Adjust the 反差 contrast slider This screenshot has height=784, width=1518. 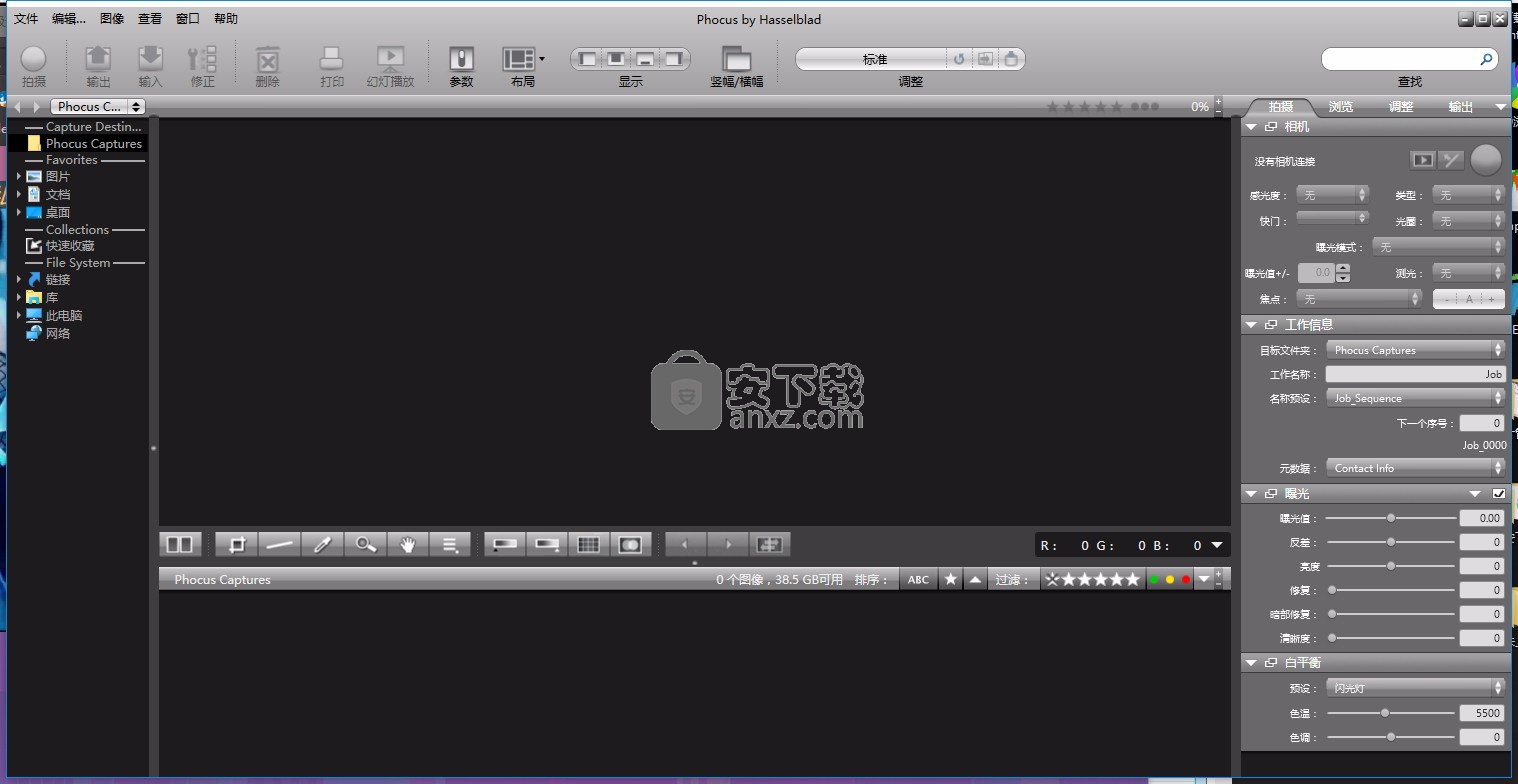[1391, 542]
